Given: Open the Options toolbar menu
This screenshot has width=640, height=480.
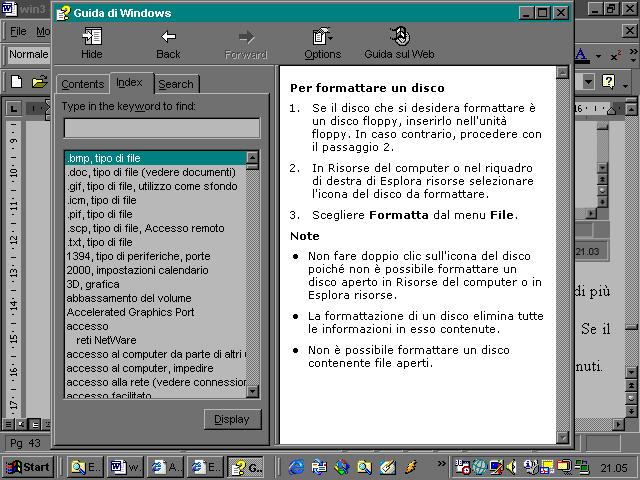Looking at the screenshot, I should (x=322, y=43).
